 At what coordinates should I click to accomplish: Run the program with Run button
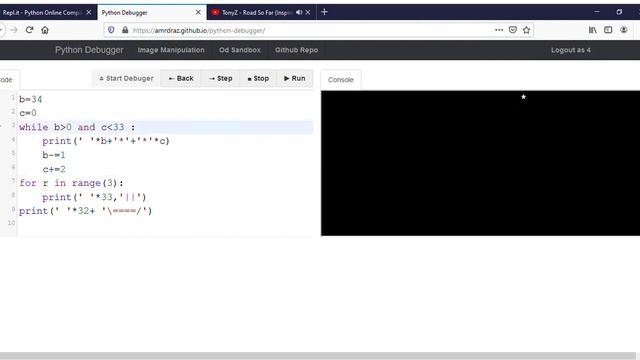(x=295, y=78)
